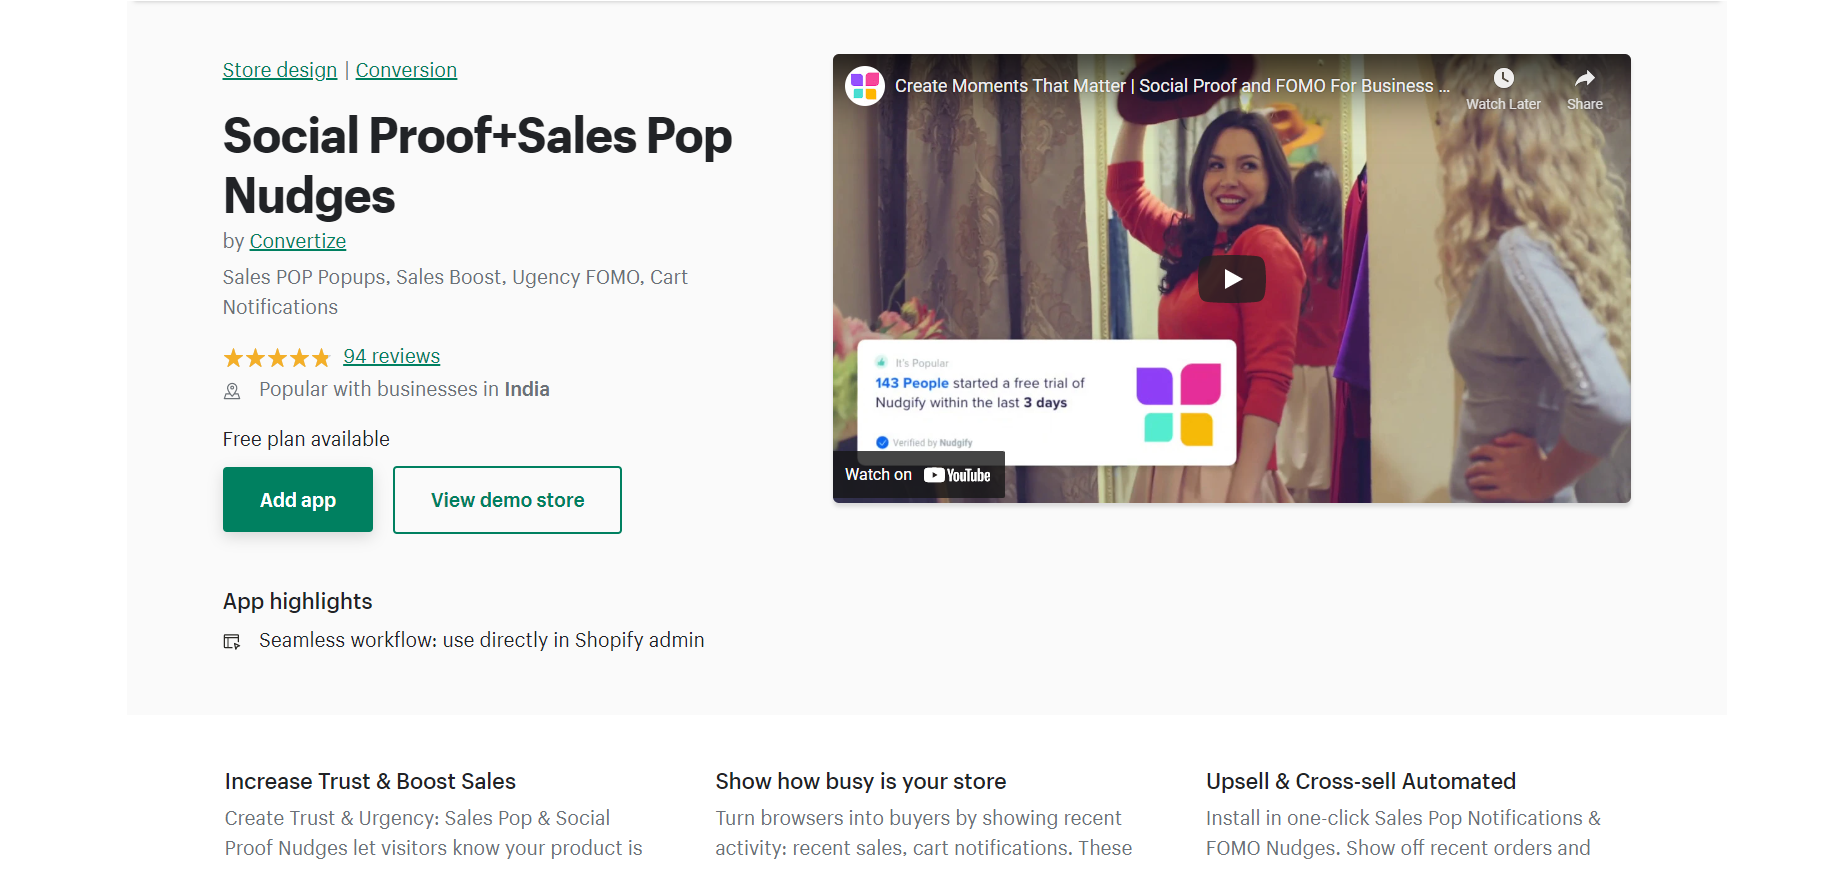
Task: Click the Upsell & Cross-sell Automated heading
Action: [1360, 781]
